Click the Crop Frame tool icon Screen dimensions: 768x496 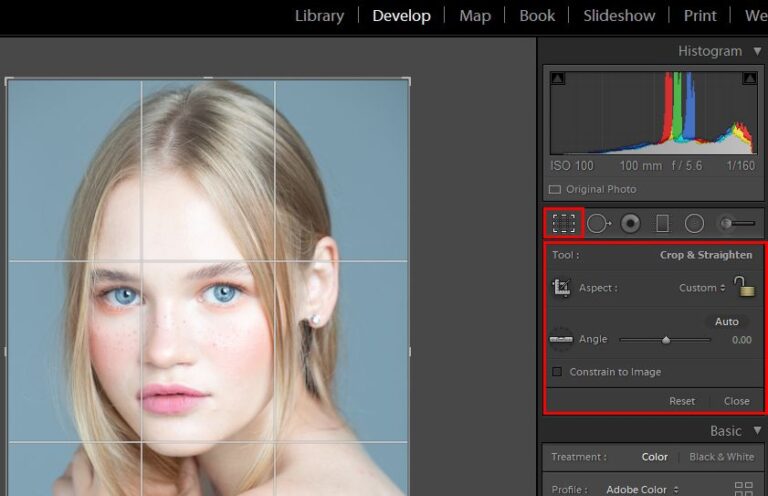[x=561, y=288]
